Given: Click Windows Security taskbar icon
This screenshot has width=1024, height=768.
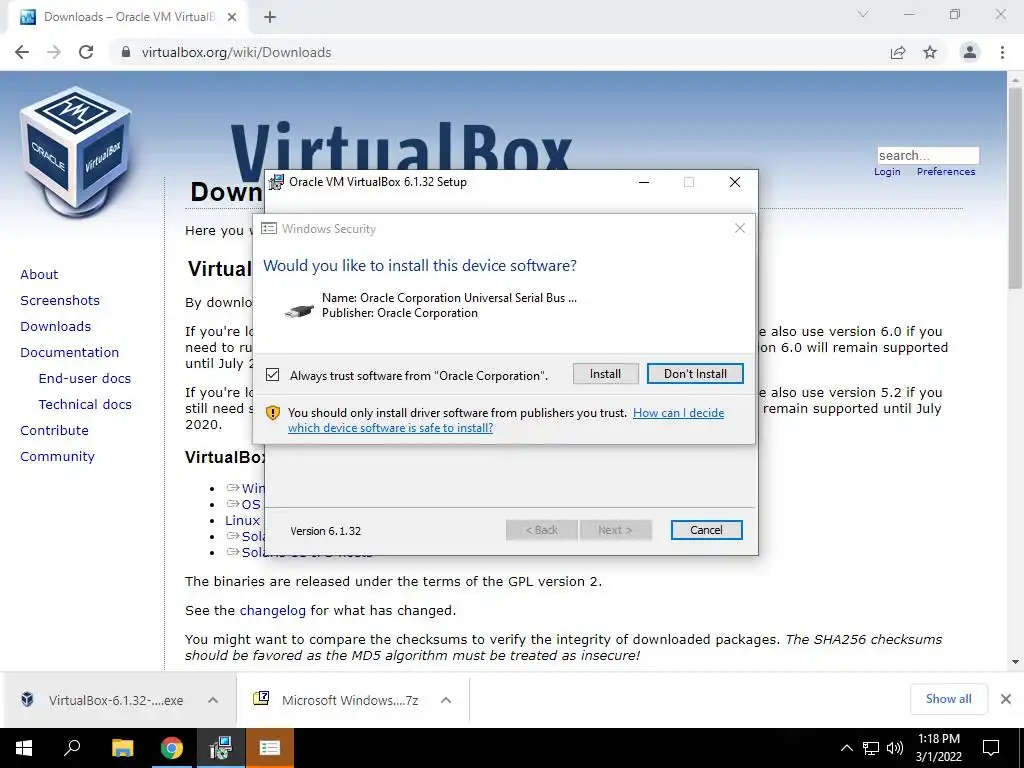Looking at the screenshot, I should coord(270,748).
